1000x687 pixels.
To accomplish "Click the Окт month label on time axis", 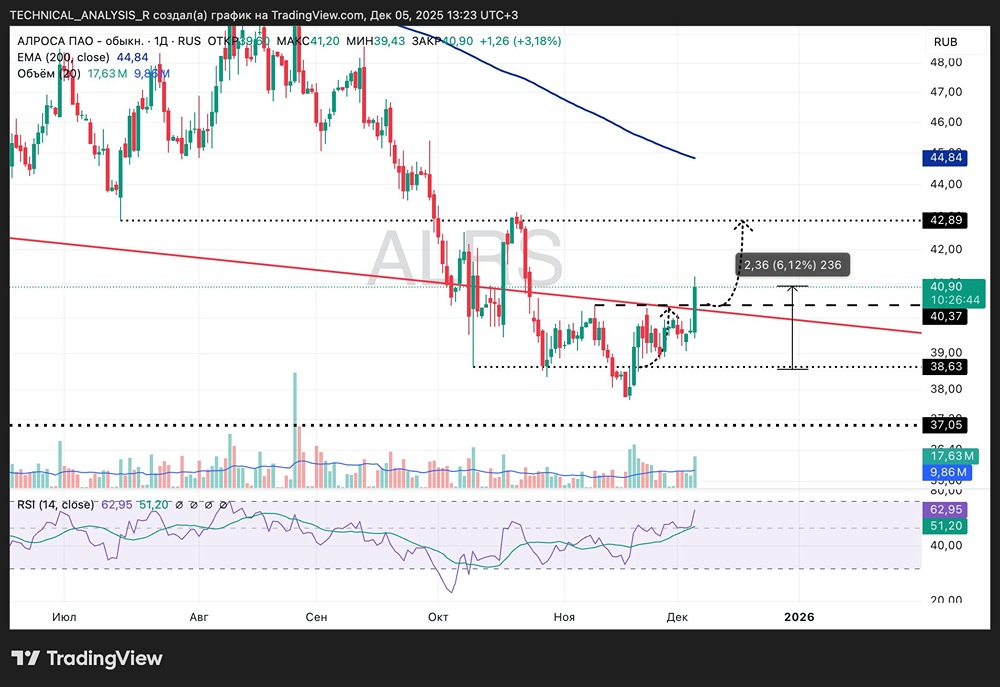I will click(438, 617).
